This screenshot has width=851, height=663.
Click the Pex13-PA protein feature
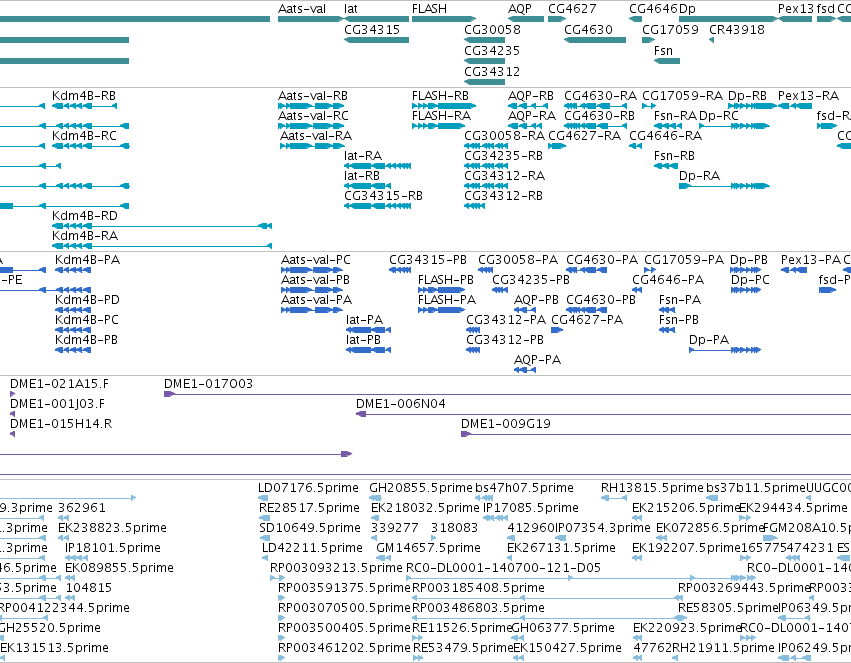click(x=794, y=270)
